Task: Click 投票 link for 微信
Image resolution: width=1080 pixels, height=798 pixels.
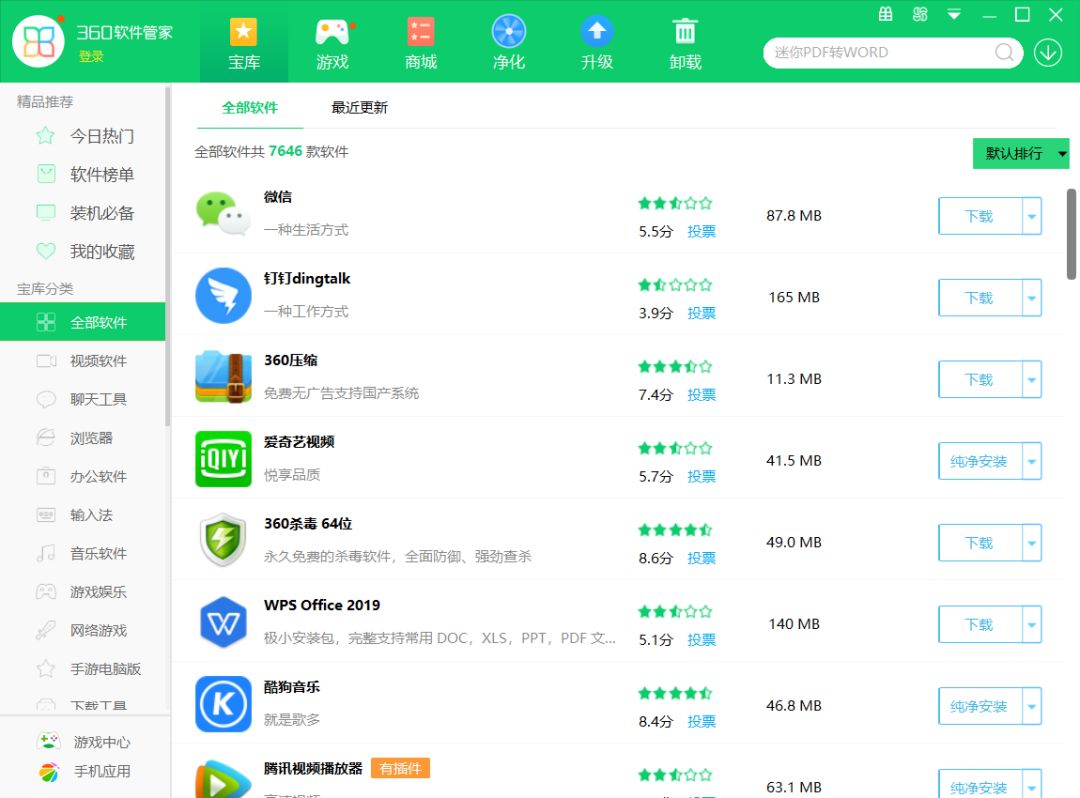Action: (701, 231)
